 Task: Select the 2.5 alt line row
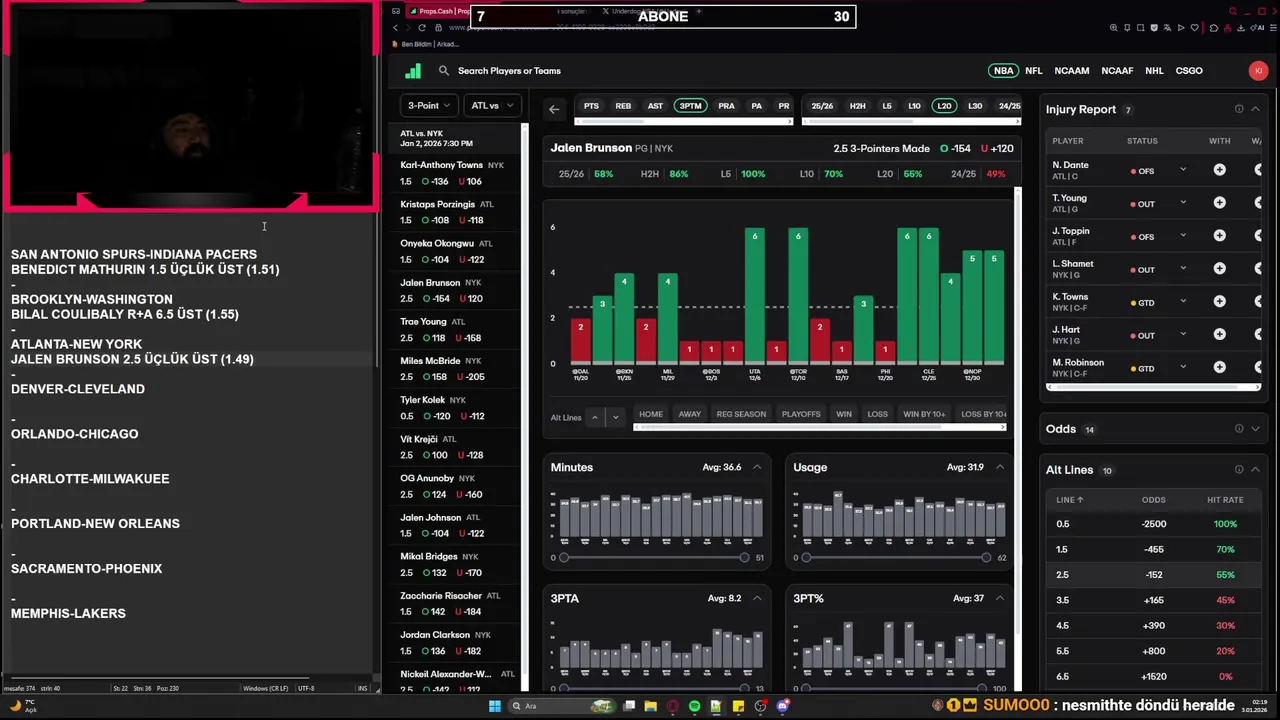(1155, 575)
